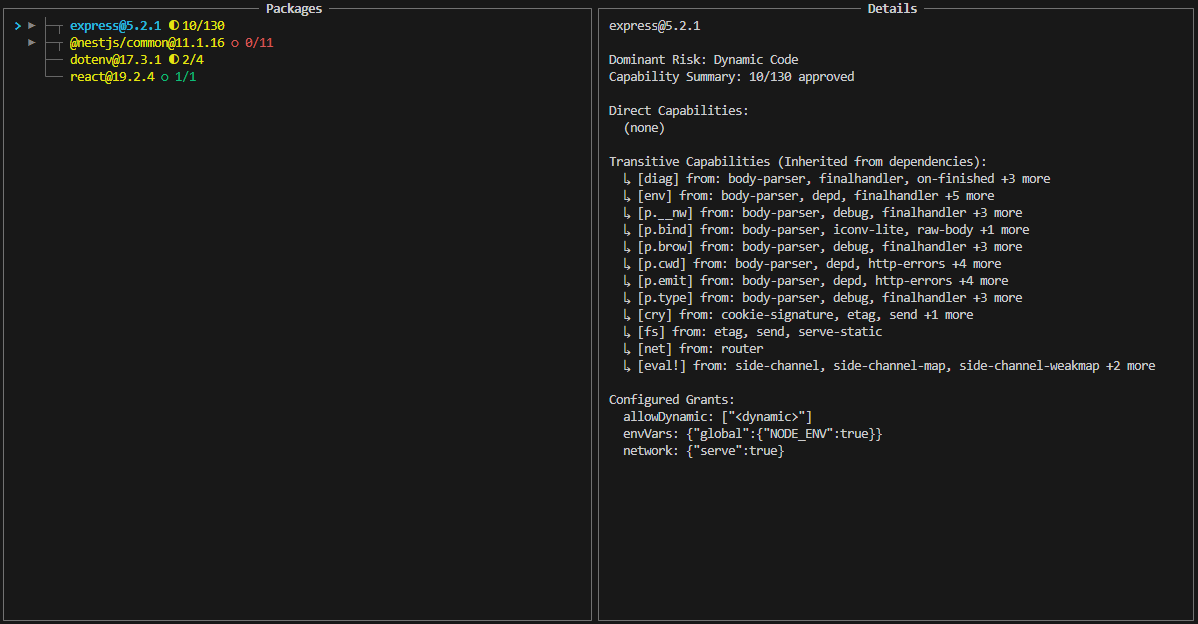
Task: Click the network serve grant line
Action: pyautogui.click(x=704, y=451)
